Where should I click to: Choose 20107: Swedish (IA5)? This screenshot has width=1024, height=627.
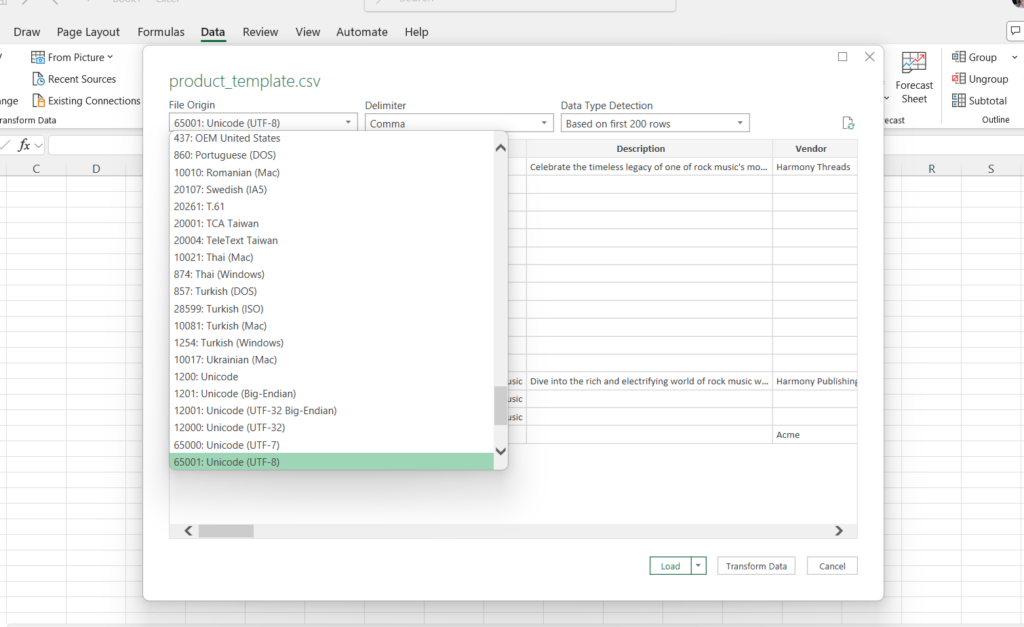[x=332, y=189]
